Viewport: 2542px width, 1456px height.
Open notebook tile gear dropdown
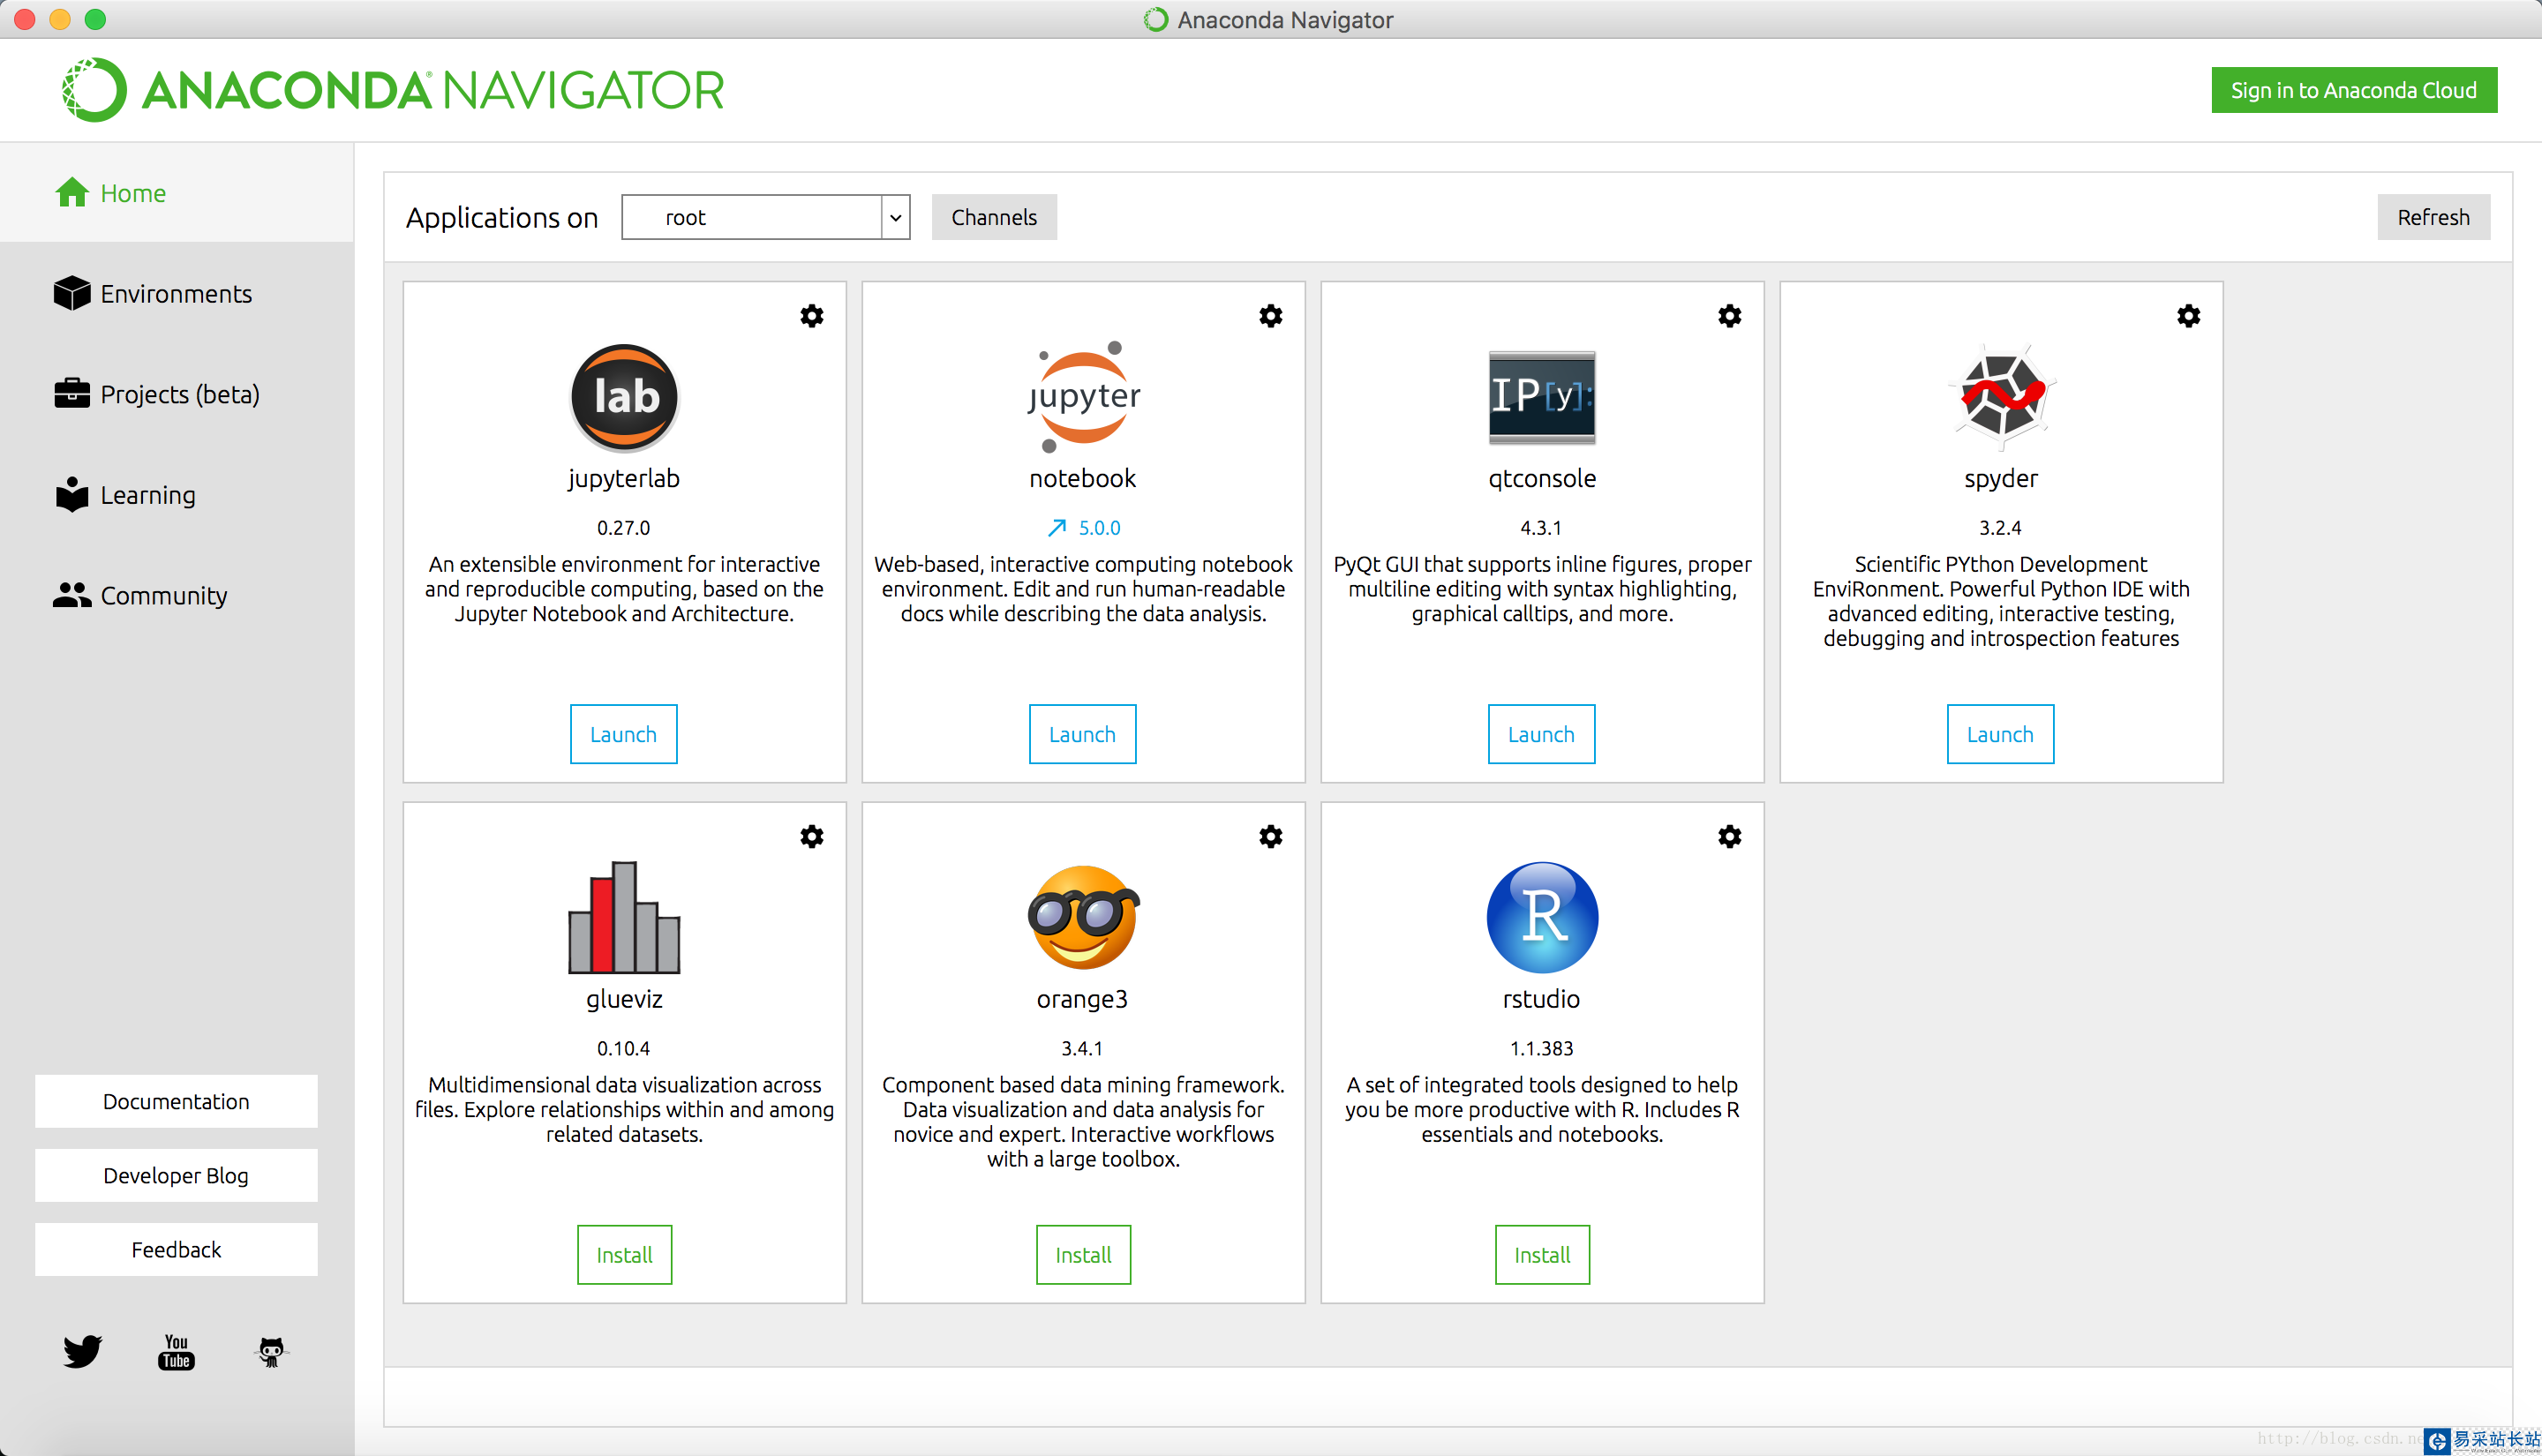1270,316
